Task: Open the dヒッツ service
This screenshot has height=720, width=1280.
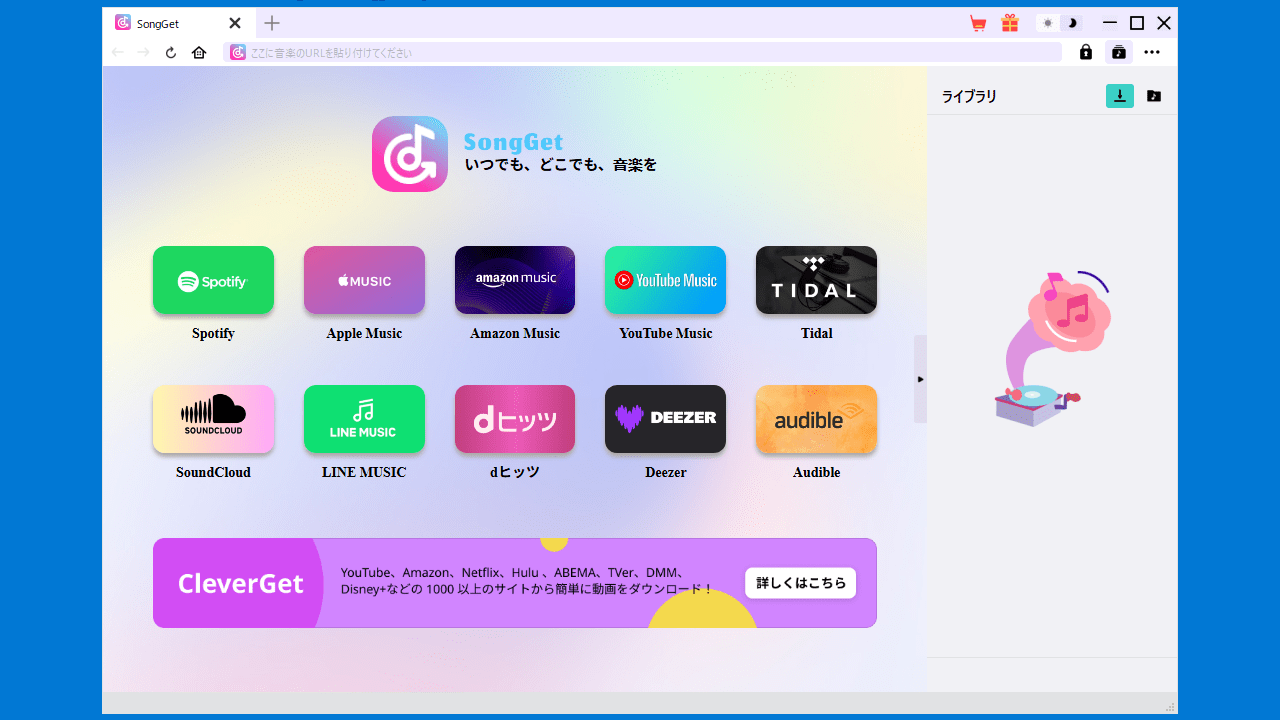Action: [x=514, y=419]
